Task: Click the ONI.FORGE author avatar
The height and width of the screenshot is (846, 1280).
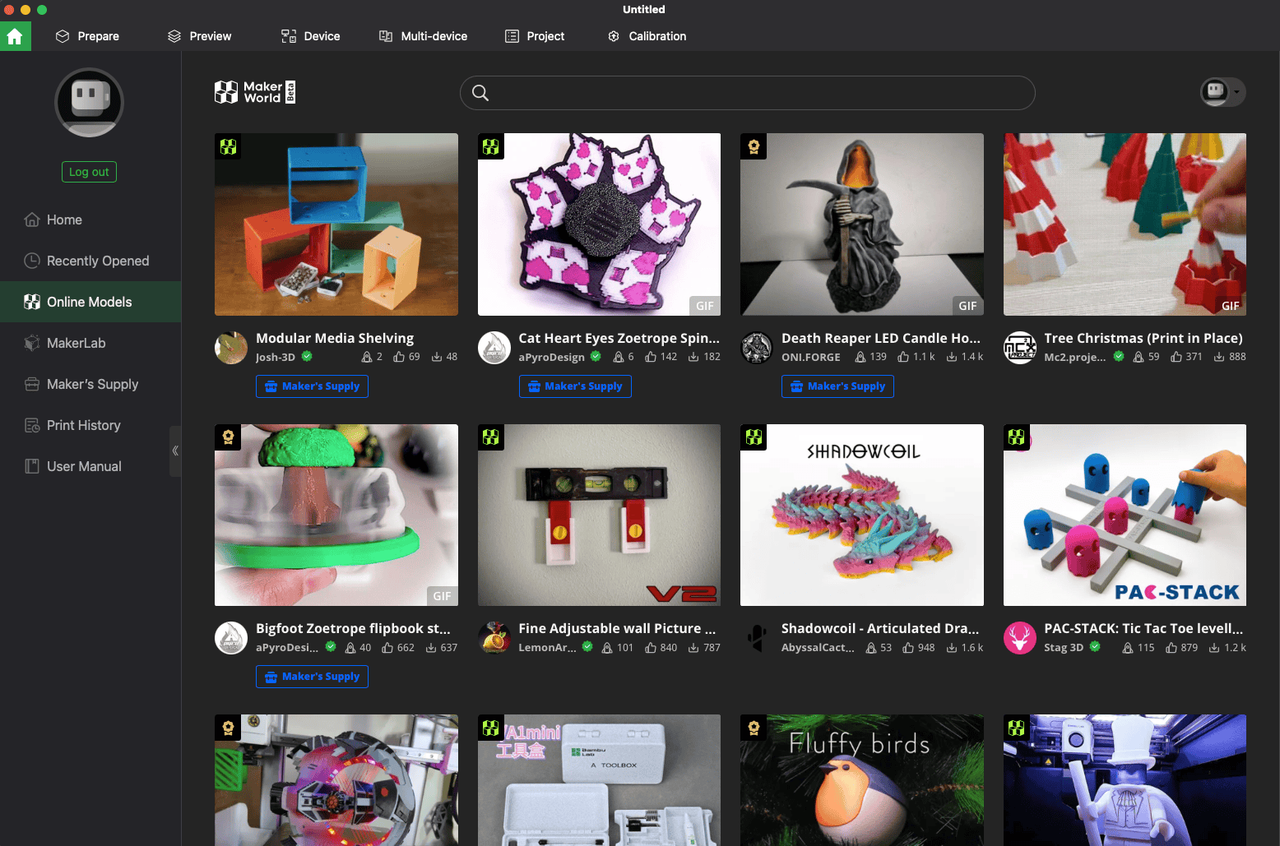Action: point(757,348)
